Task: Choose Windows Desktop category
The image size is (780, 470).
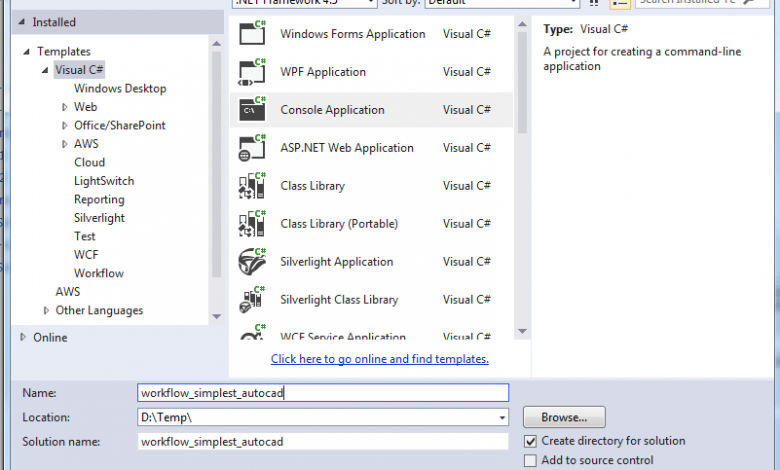Action: [120, 89]
